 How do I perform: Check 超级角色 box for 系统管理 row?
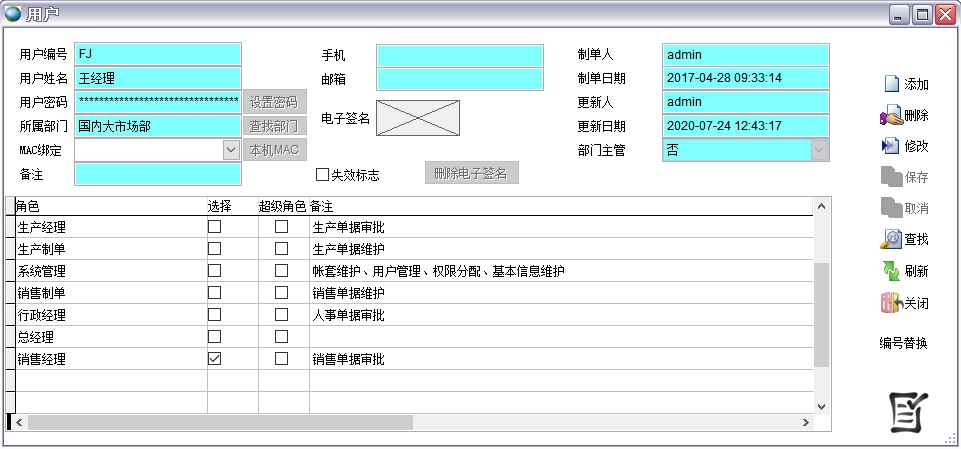coord(282,270)
